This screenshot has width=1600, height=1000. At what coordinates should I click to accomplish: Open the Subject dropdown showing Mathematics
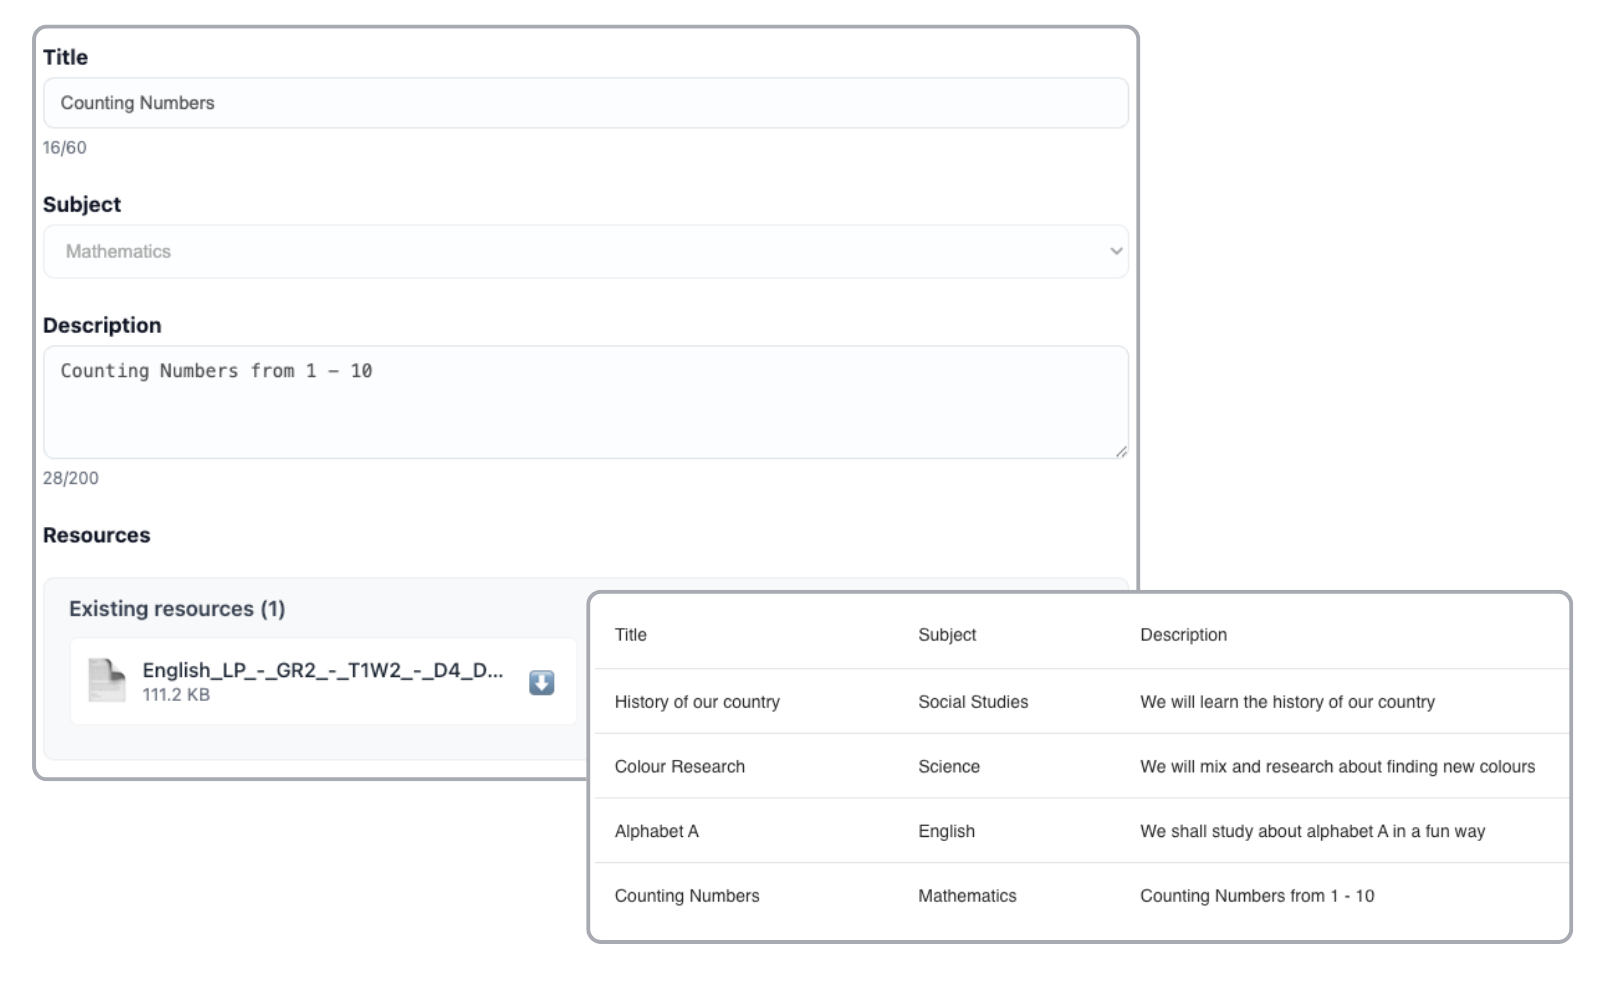[586, 252]
